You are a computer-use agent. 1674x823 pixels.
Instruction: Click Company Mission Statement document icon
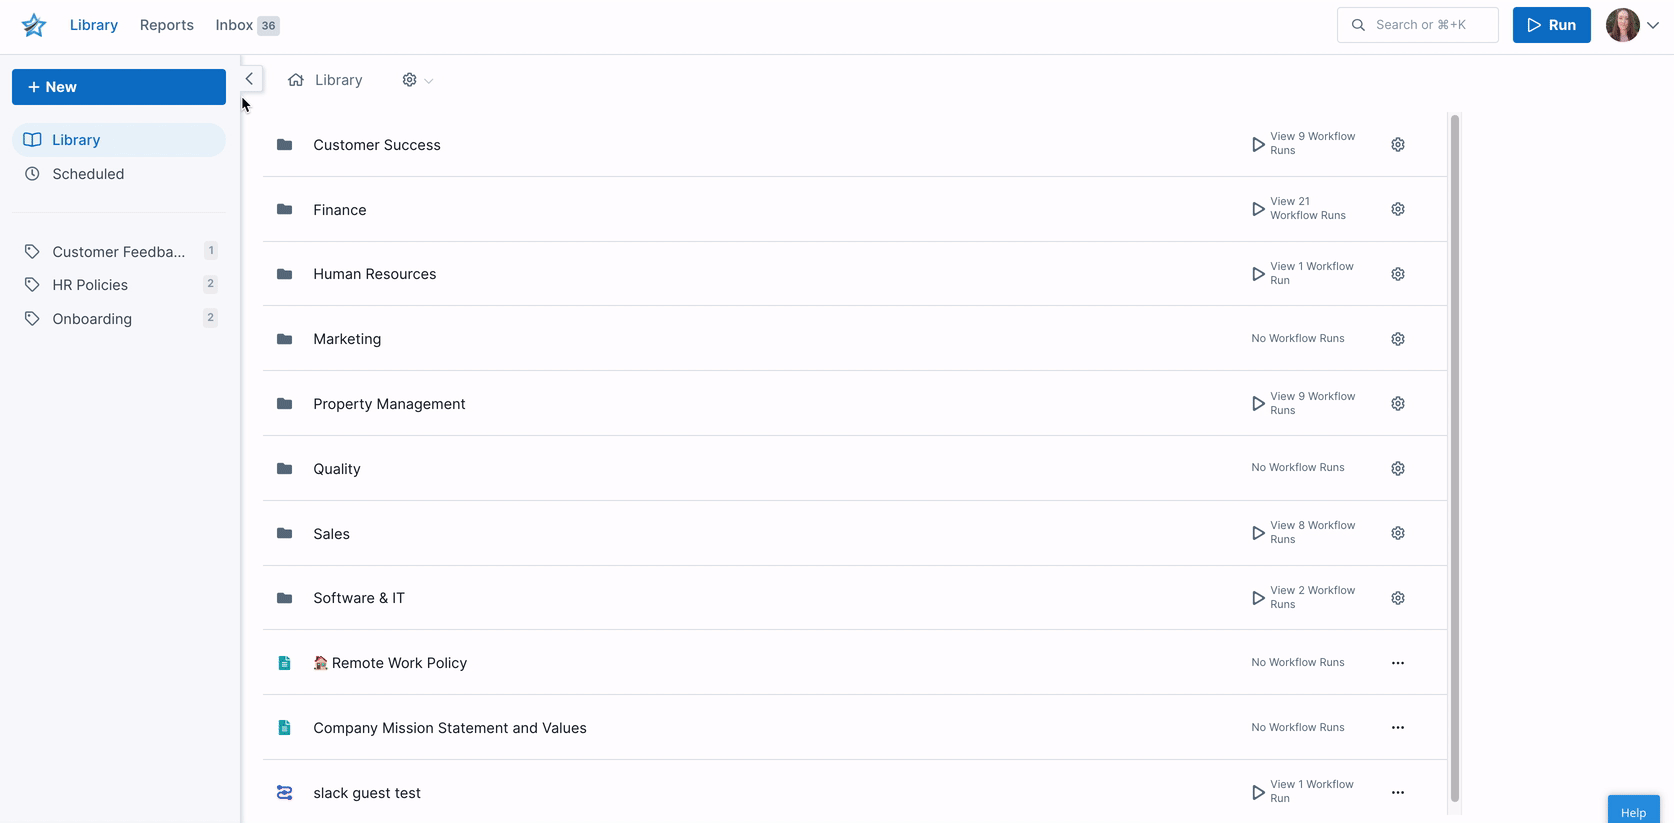pyautogui.click(x=285, y=728)
